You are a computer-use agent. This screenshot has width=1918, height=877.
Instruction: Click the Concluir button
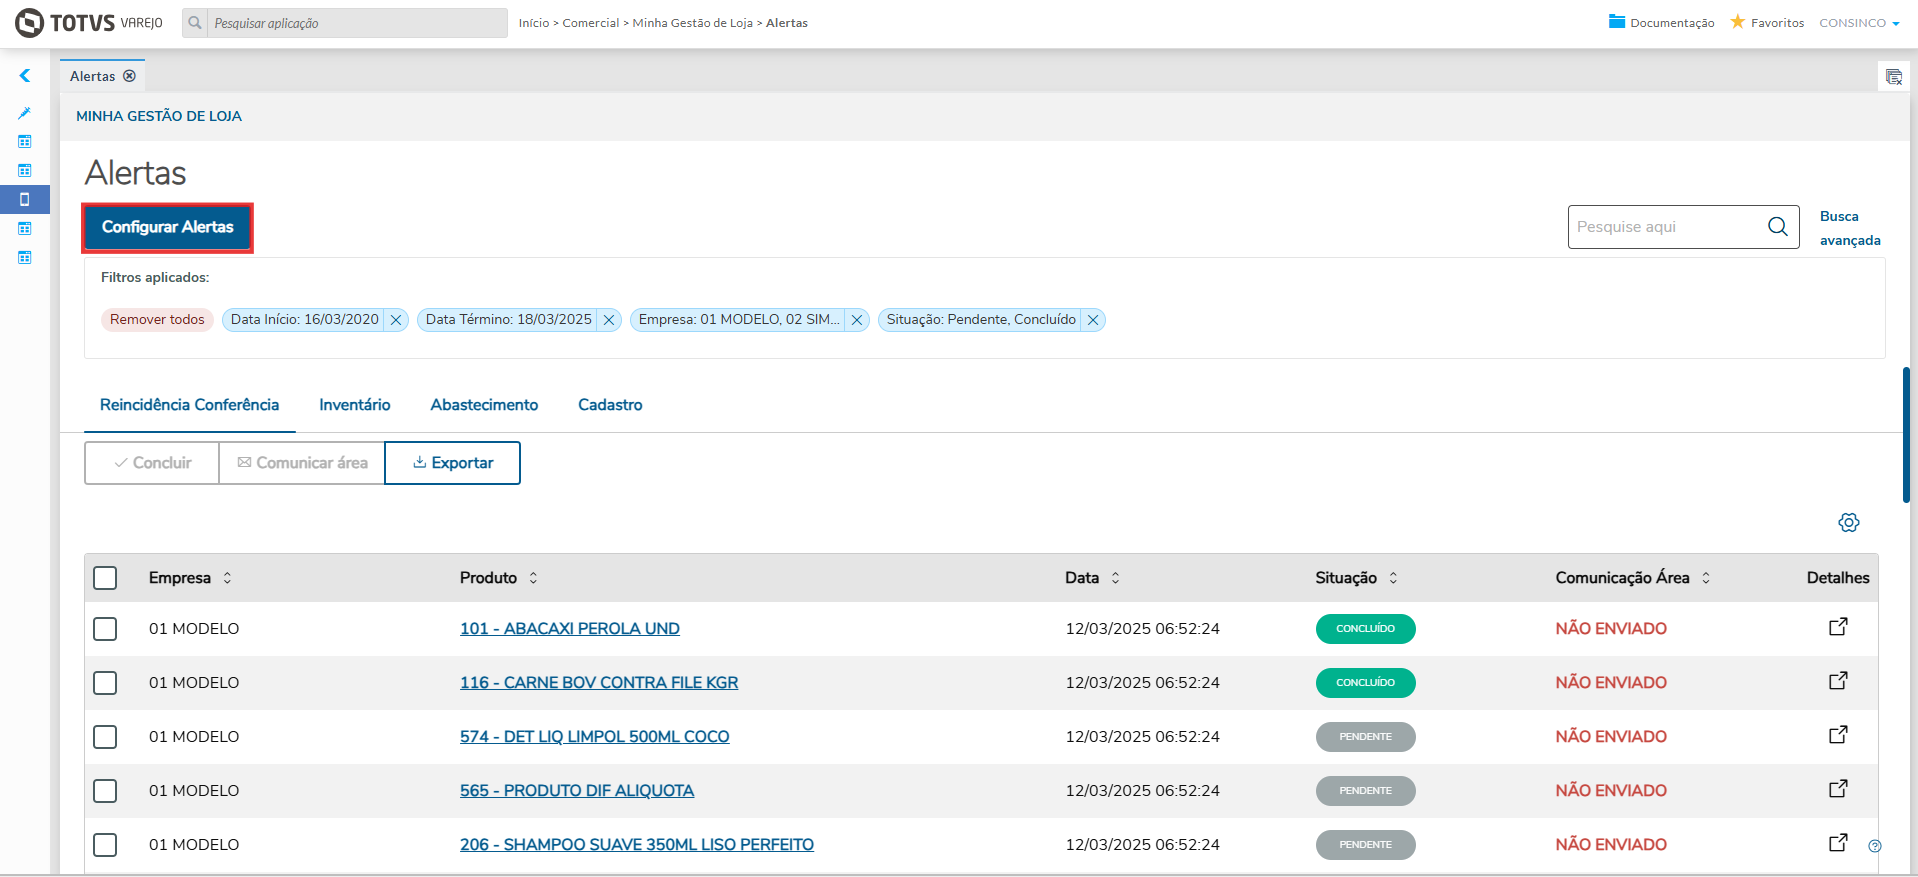152,463
